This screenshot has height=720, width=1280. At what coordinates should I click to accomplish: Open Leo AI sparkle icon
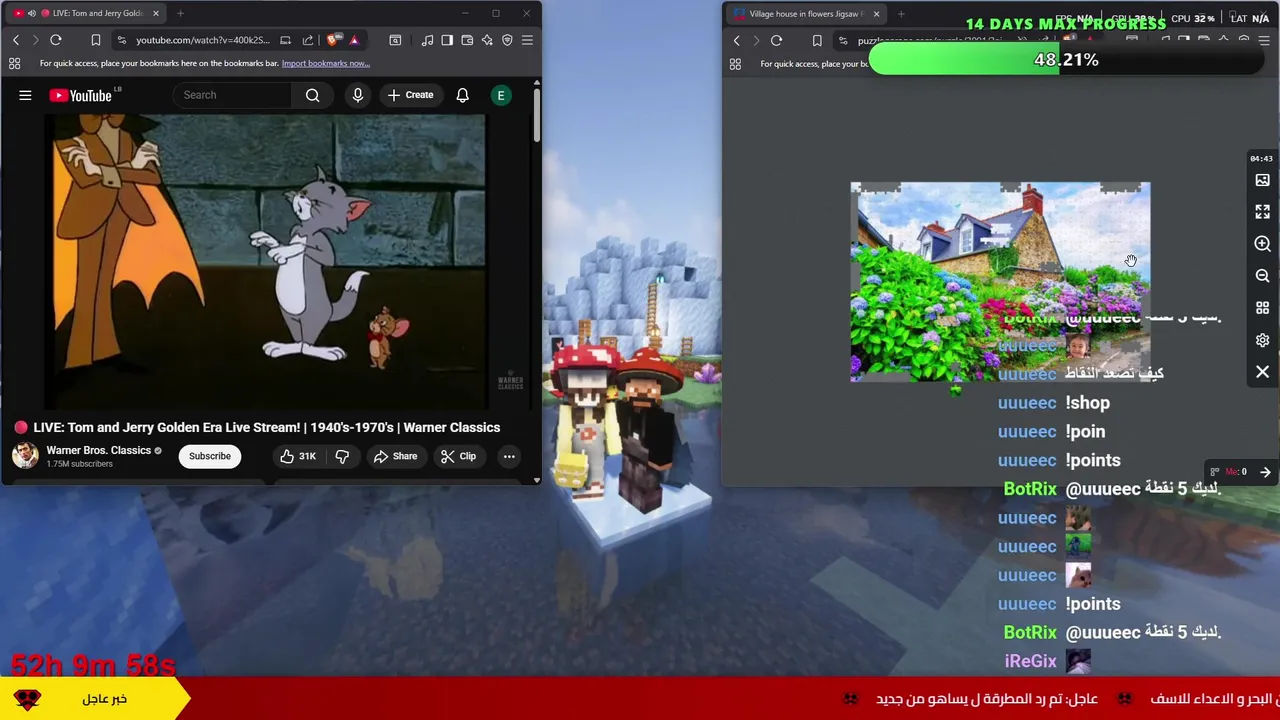point(487,40)
